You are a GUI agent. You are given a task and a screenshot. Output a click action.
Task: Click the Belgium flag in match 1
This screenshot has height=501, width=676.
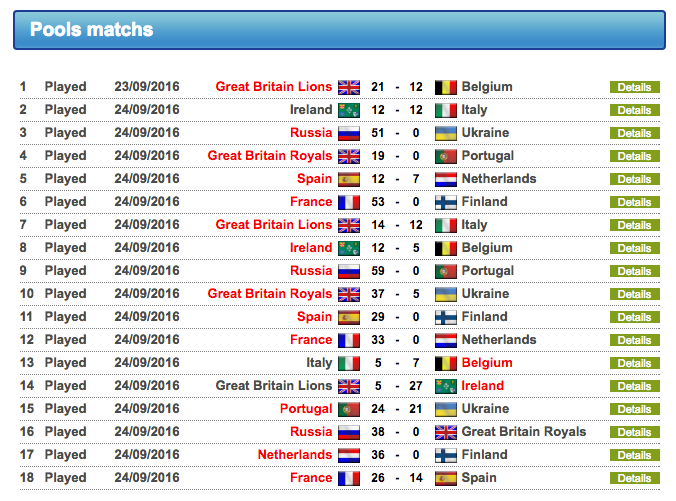pyautogui.click(x=446, y=87)
